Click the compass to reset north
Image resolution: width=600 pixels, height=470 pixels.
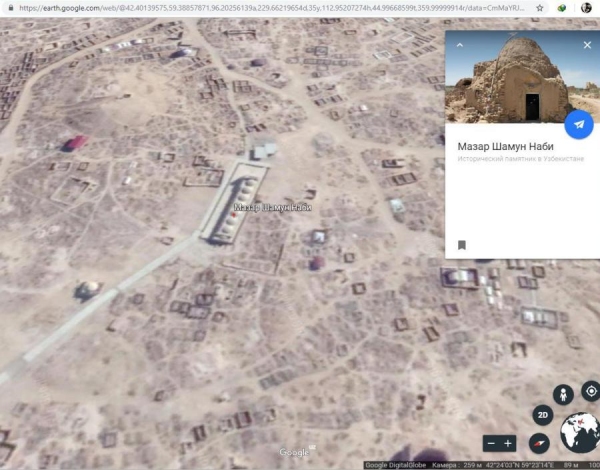tap(541, 442)
